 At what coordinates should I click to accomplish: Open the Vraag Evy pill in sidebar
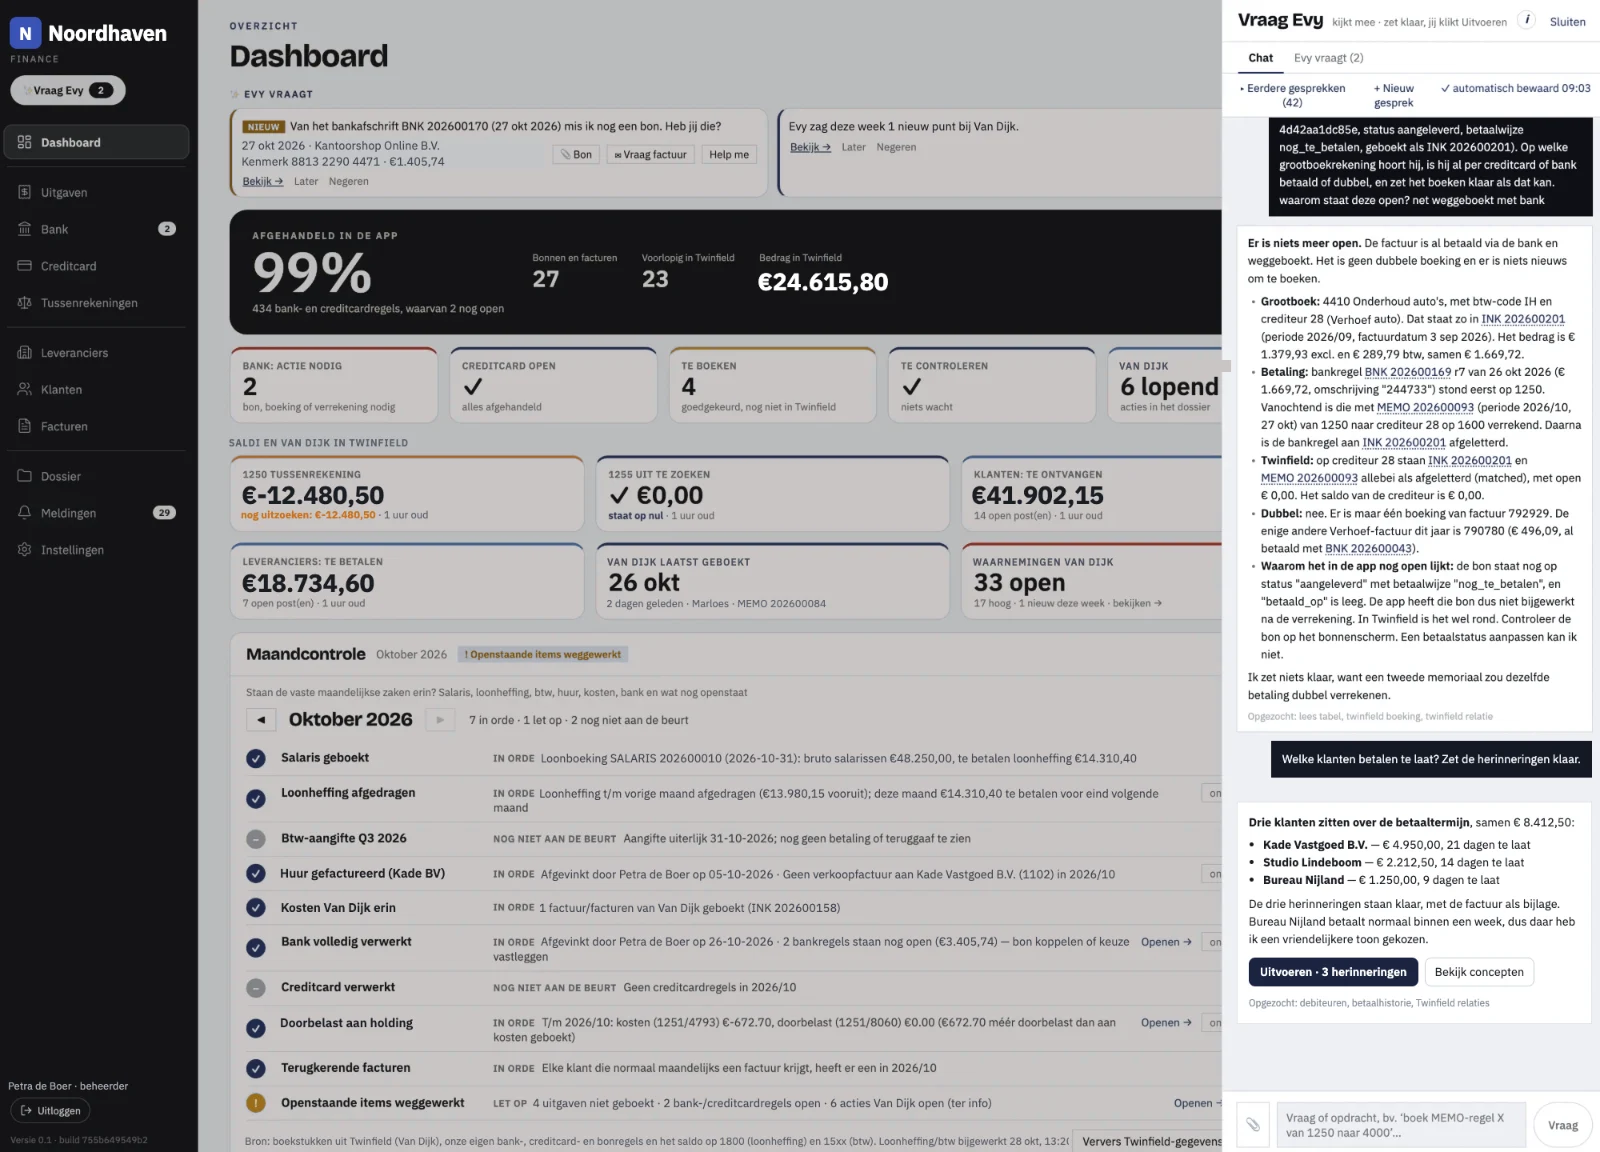point(68,90)
